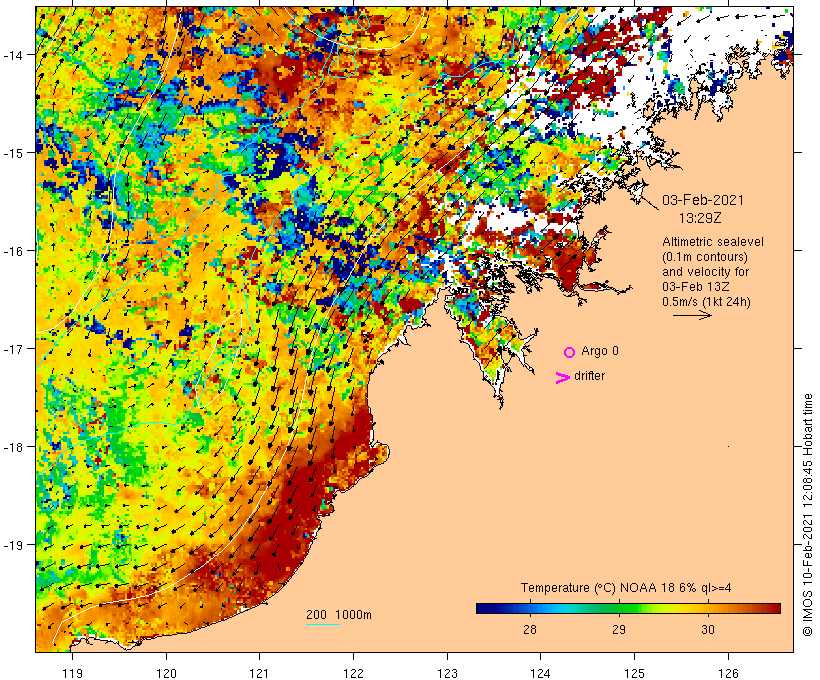Click the '(0.1m contours)' text
The image size is (820, 680).
pos(705,257)
